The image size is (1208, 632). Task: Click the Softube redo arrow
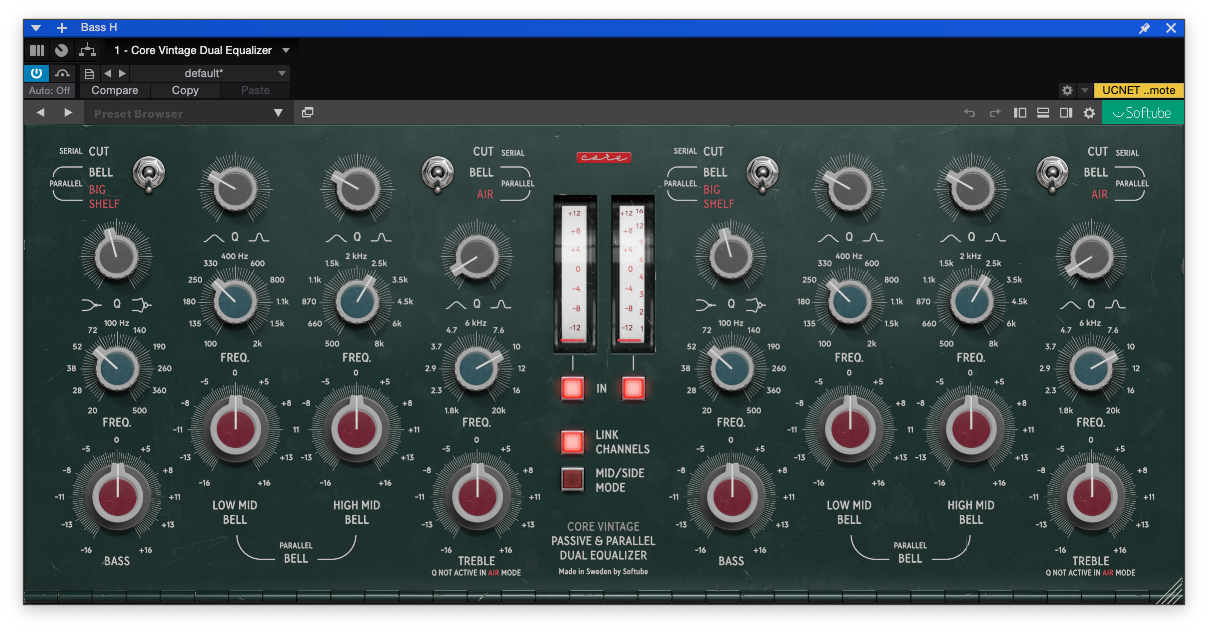point(994,113)
